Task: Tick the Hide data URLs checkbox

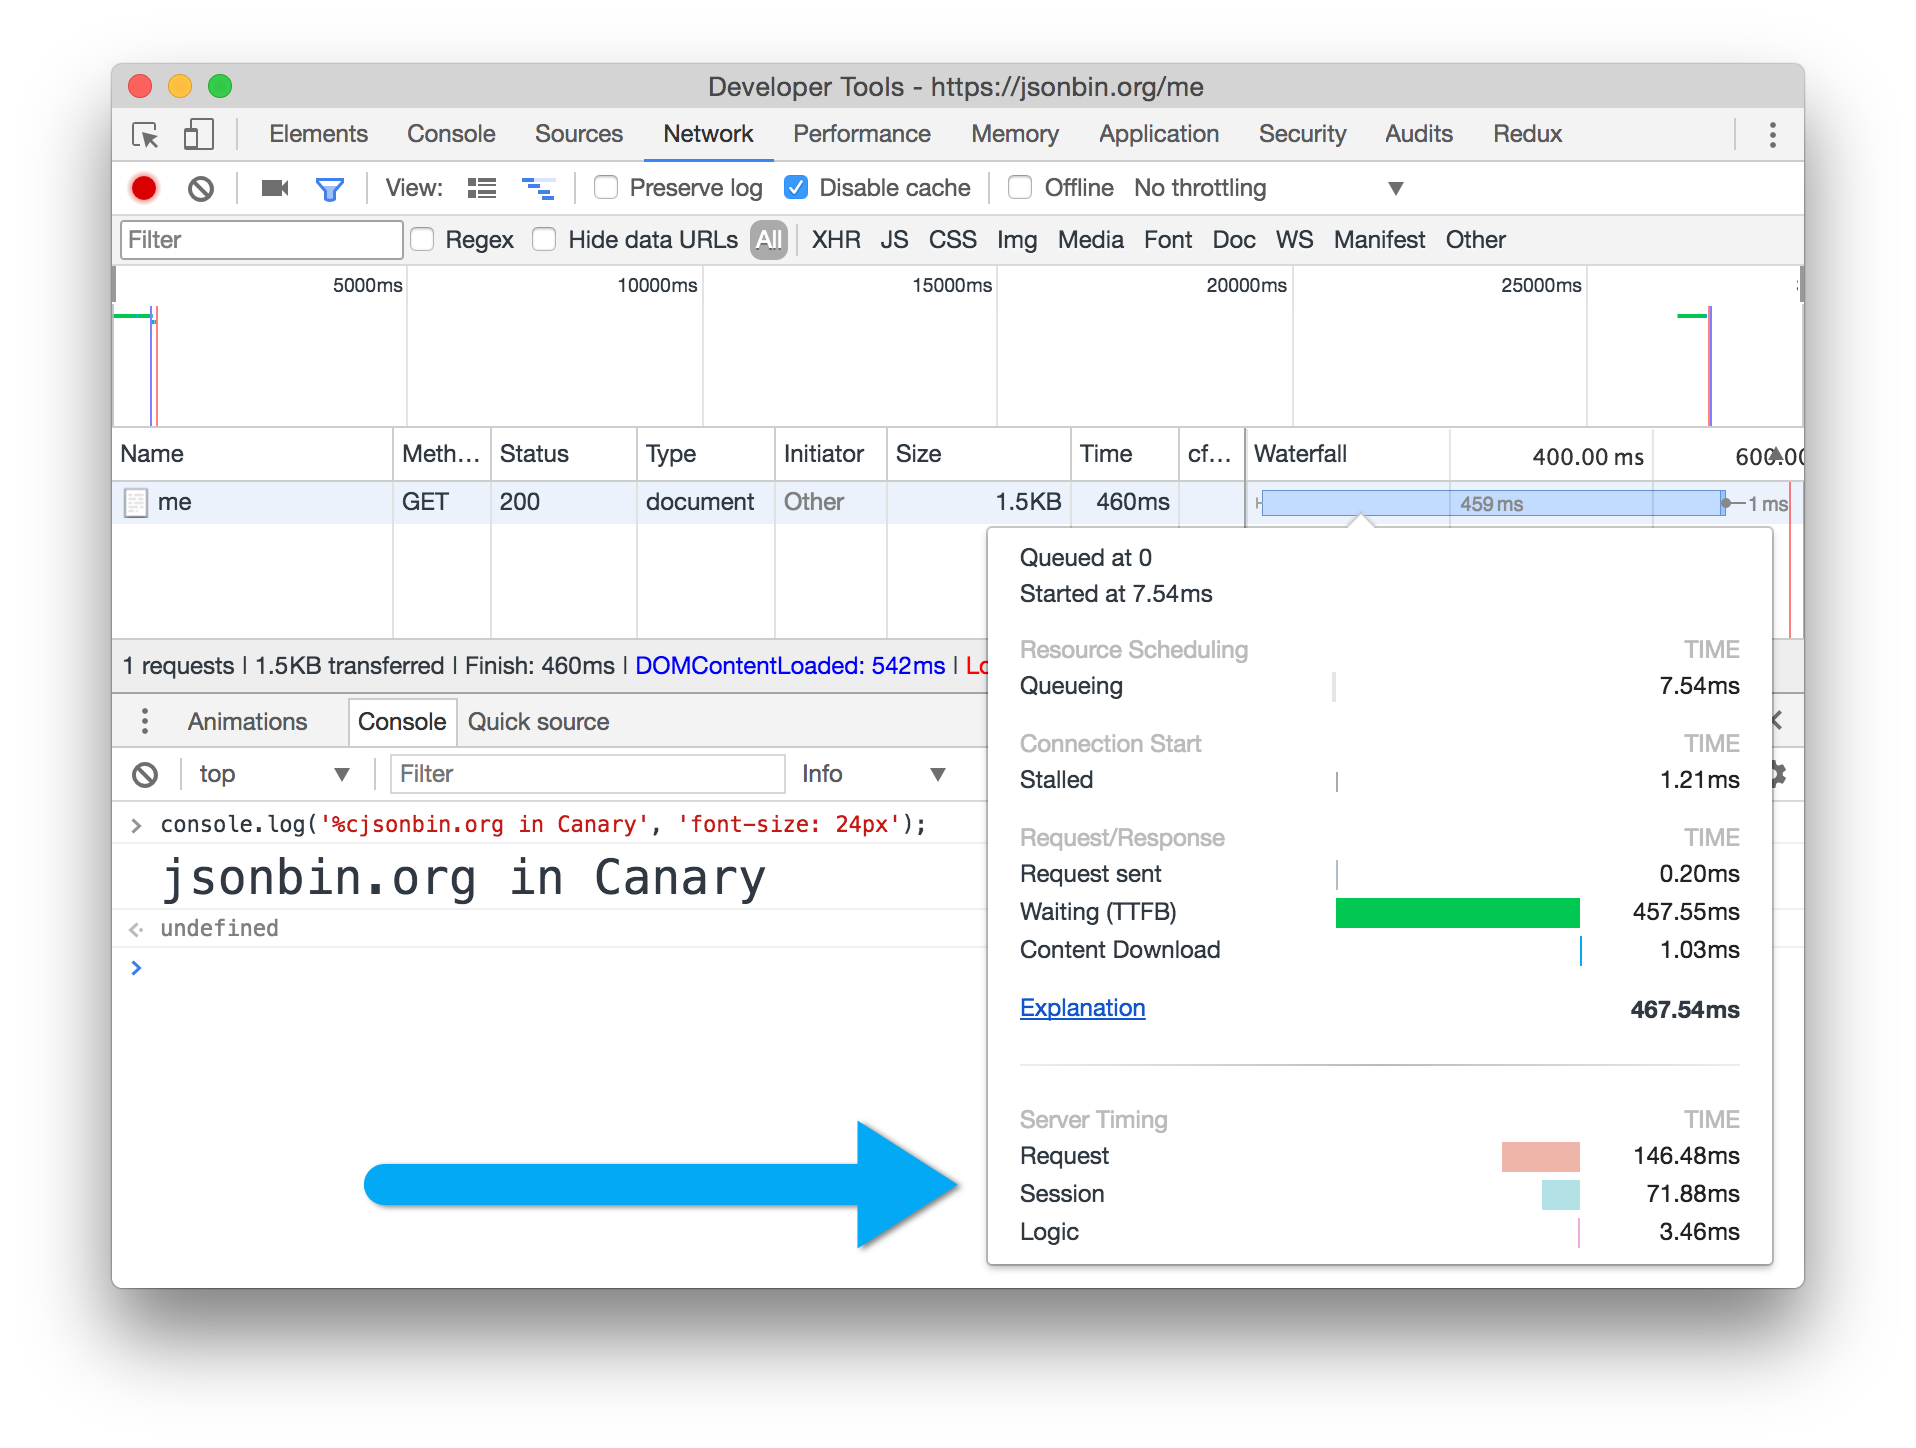Action: click(x=544, y=240)
